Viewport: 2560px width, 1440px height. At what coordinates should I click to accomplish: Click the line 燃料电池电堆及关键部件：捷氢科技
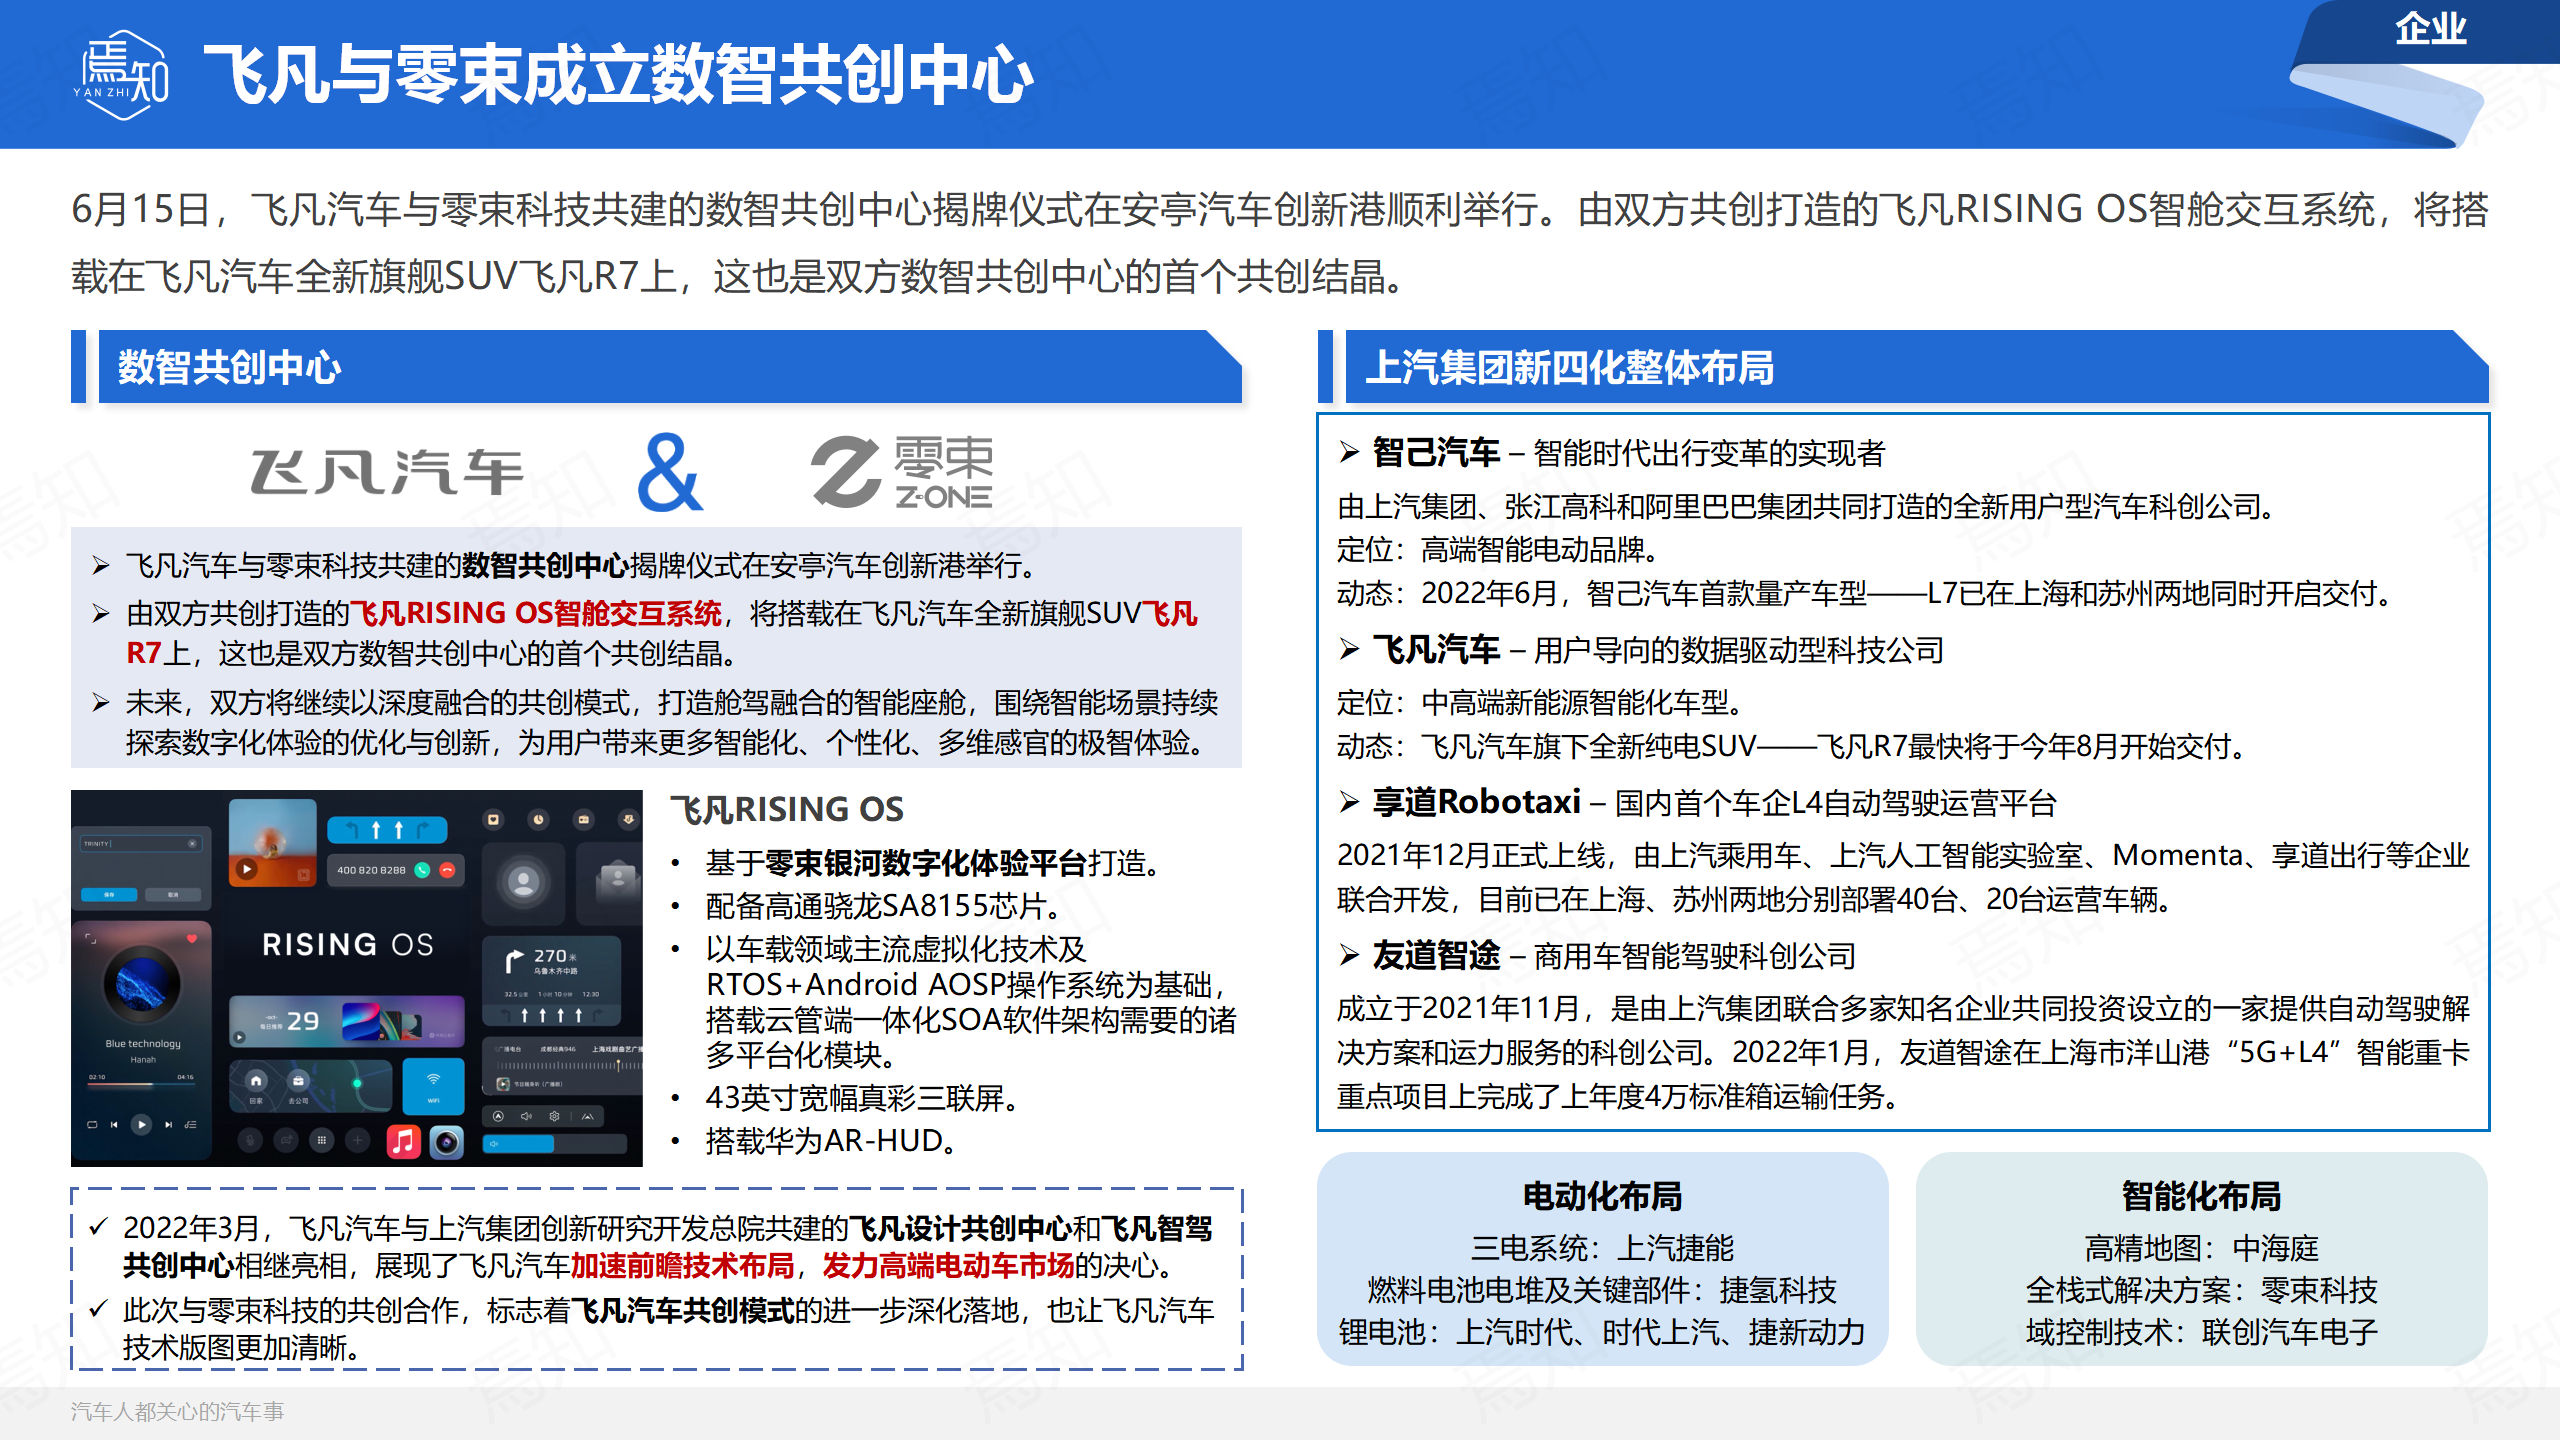[1602, 1290]
